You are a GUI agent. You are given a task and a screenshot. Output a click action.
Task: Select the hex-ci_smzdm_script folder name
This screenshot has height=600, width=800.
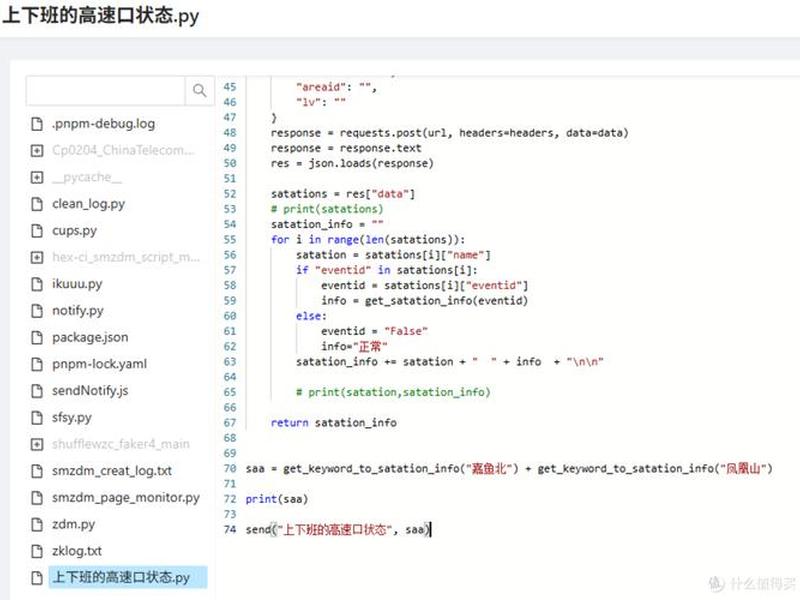[126, 257]
